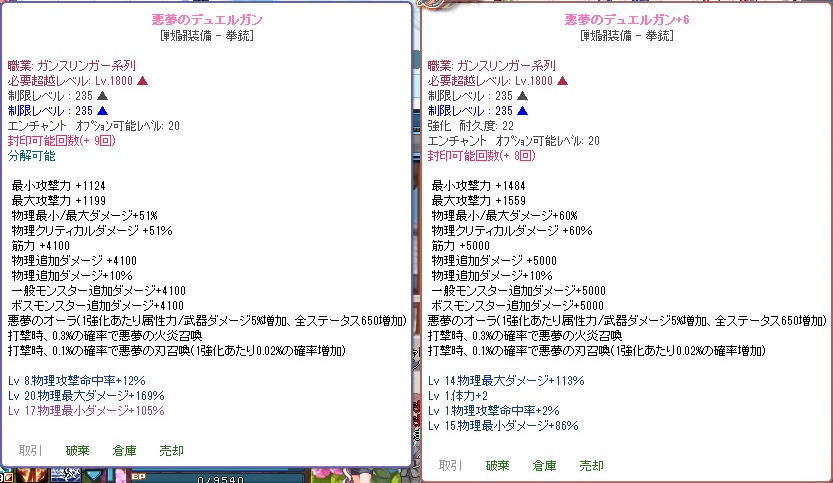Click greyed 取引 in the unenhanced 悪夢のデュエルガン panel
The image size is (833, 483).
30,451
